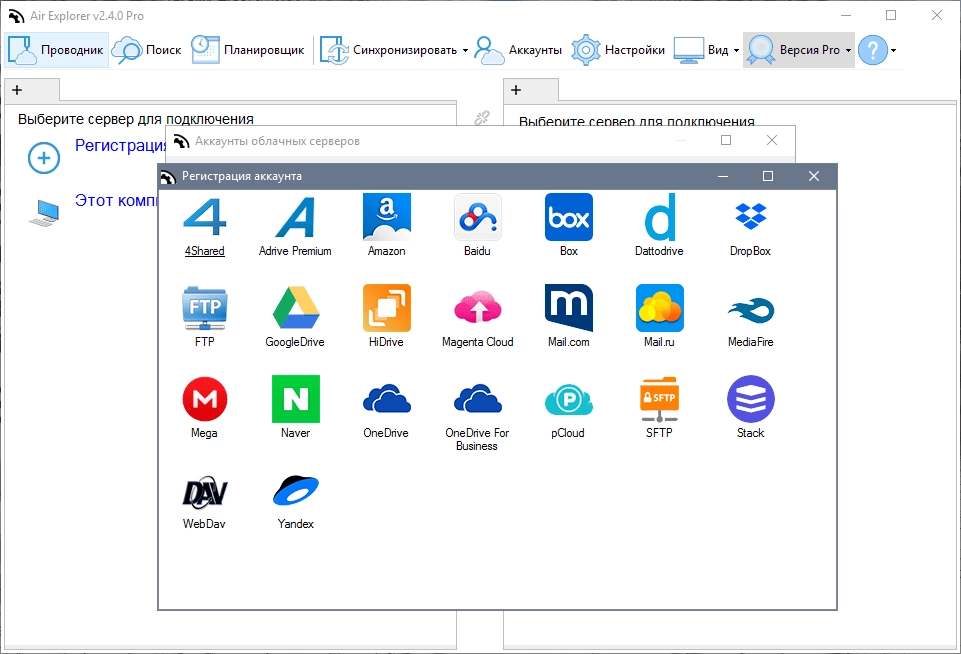Select the Yandex disk icon

pos(295,490)
